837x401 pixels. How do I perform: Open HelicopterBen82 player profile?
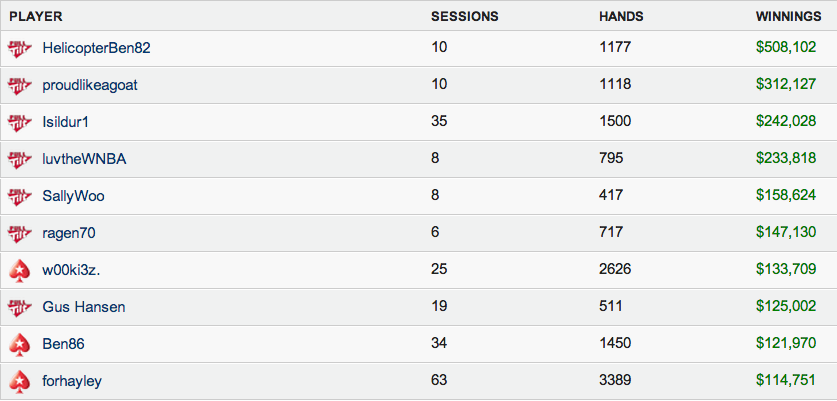(96, 48)
